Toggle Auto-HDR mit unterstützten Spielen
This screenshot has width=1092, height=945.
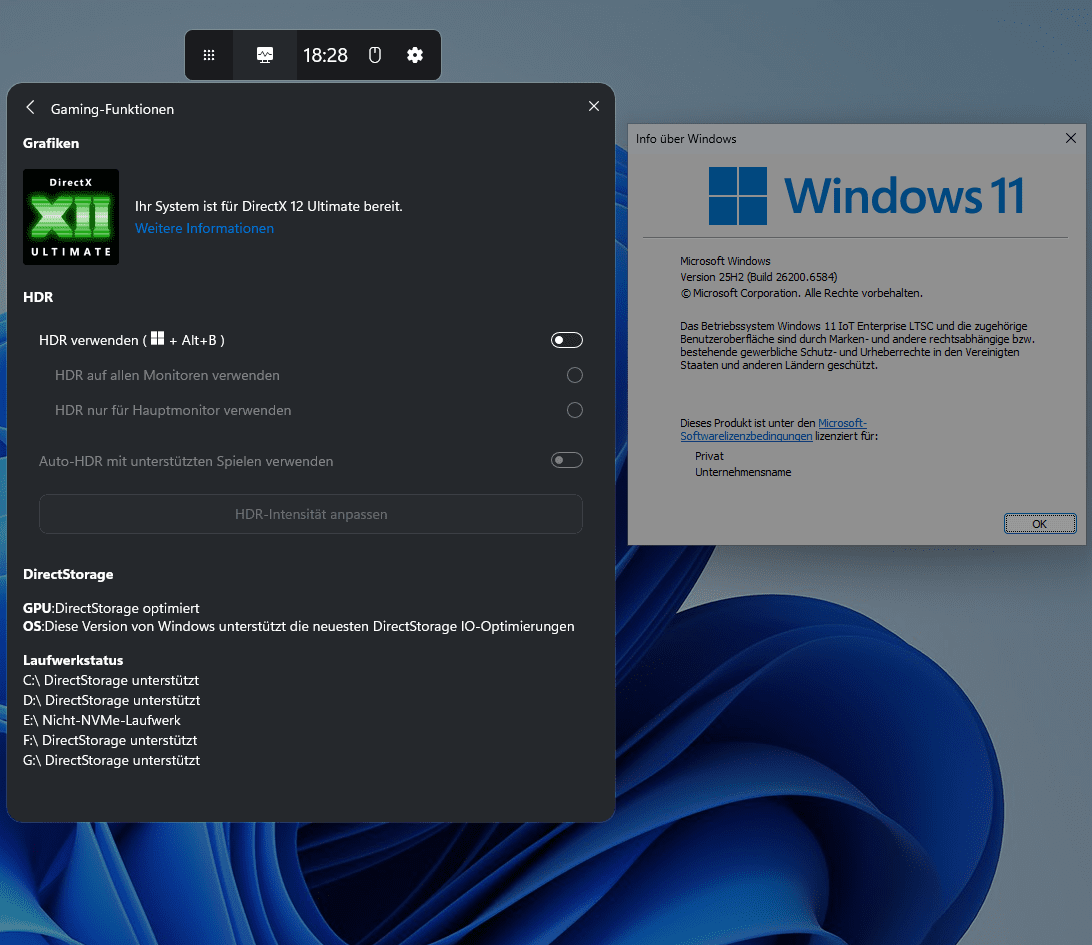[x=566, y=460]
